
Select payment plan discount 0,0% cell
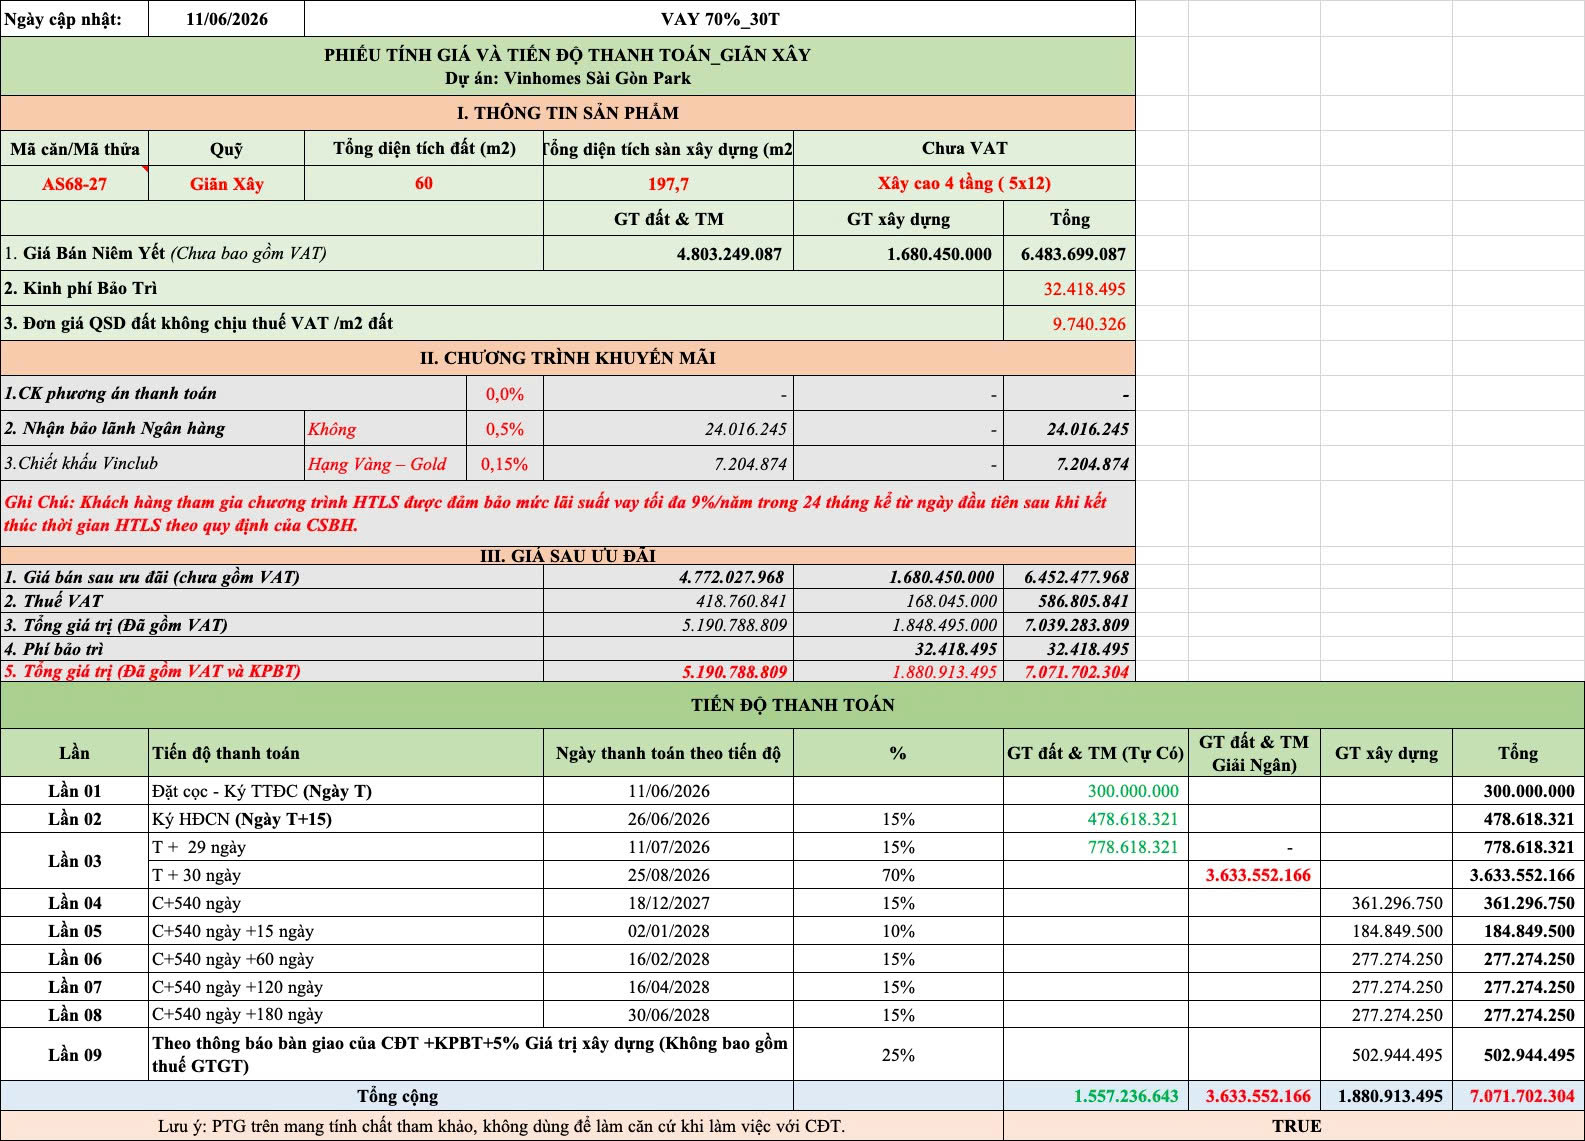coord(505,394)
